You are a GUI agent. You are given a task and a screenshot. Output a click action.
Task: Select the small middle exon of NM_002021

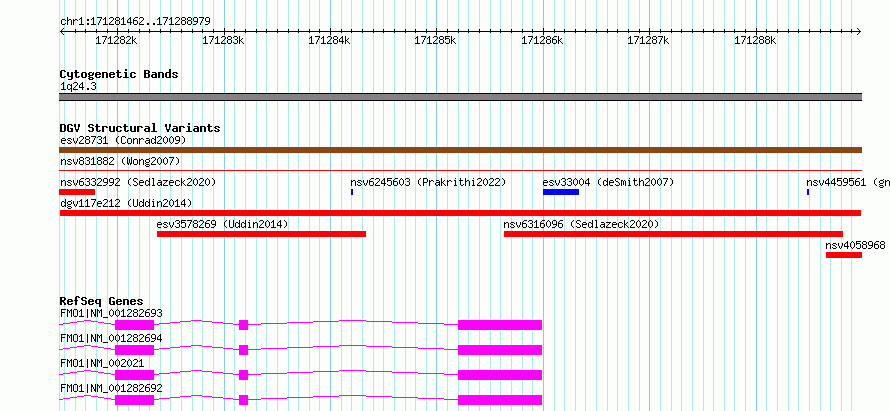[244, 375]
